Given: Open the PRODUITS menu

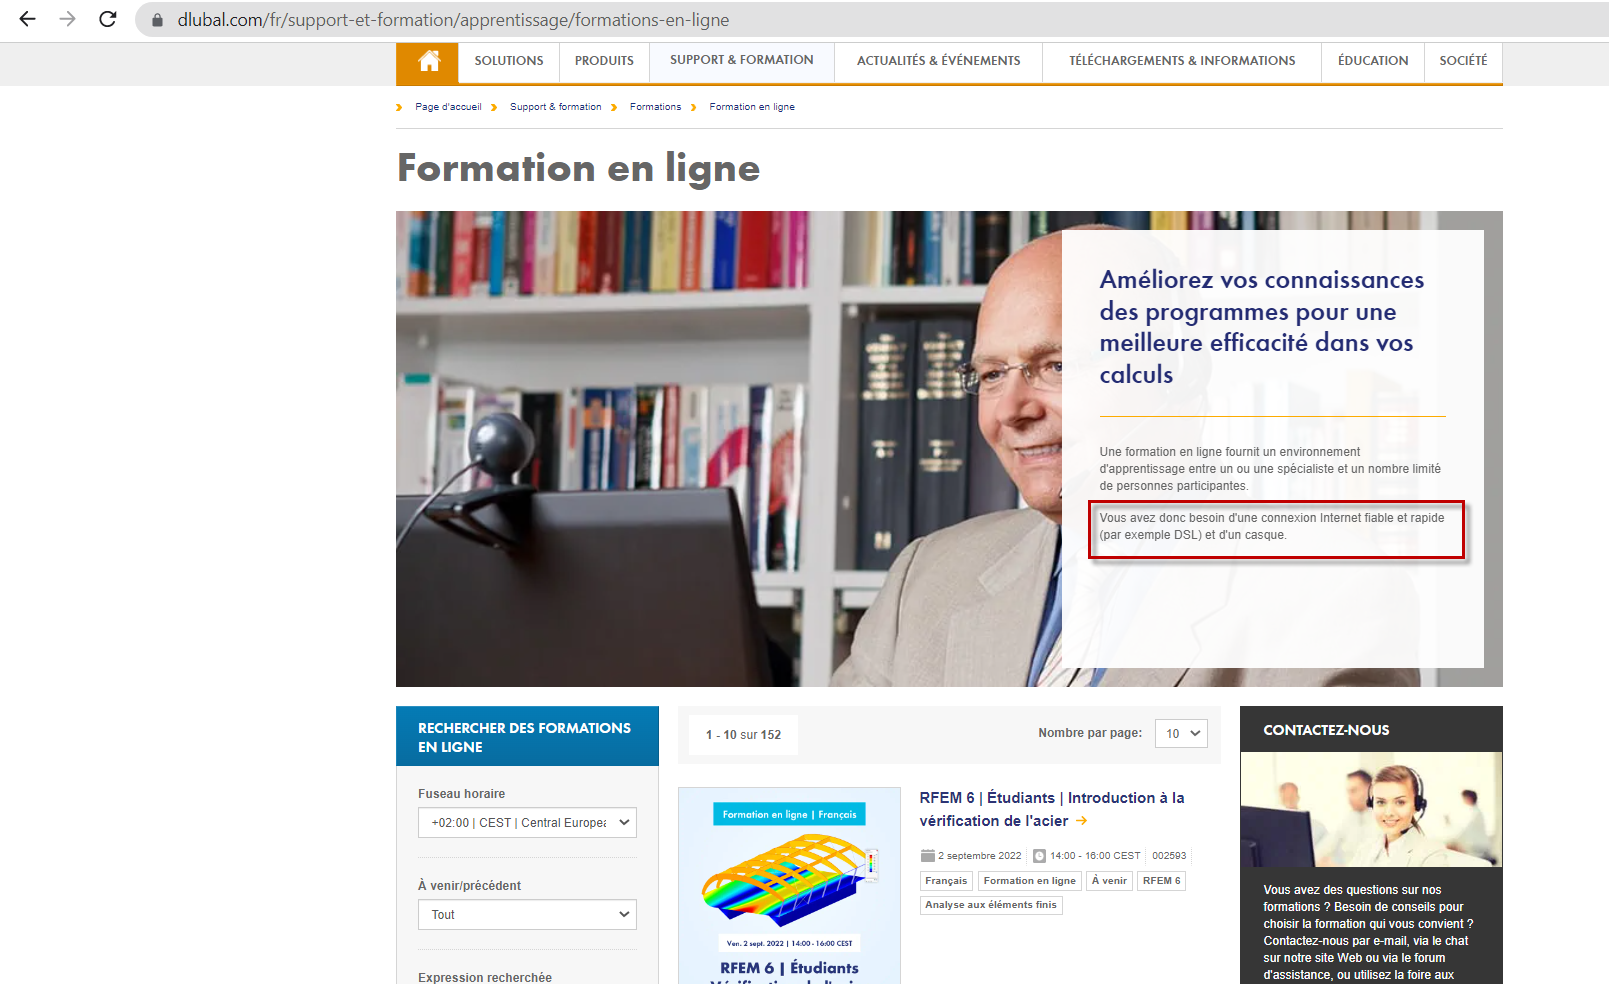Looking at the screenshot, I should click(604, 61).
